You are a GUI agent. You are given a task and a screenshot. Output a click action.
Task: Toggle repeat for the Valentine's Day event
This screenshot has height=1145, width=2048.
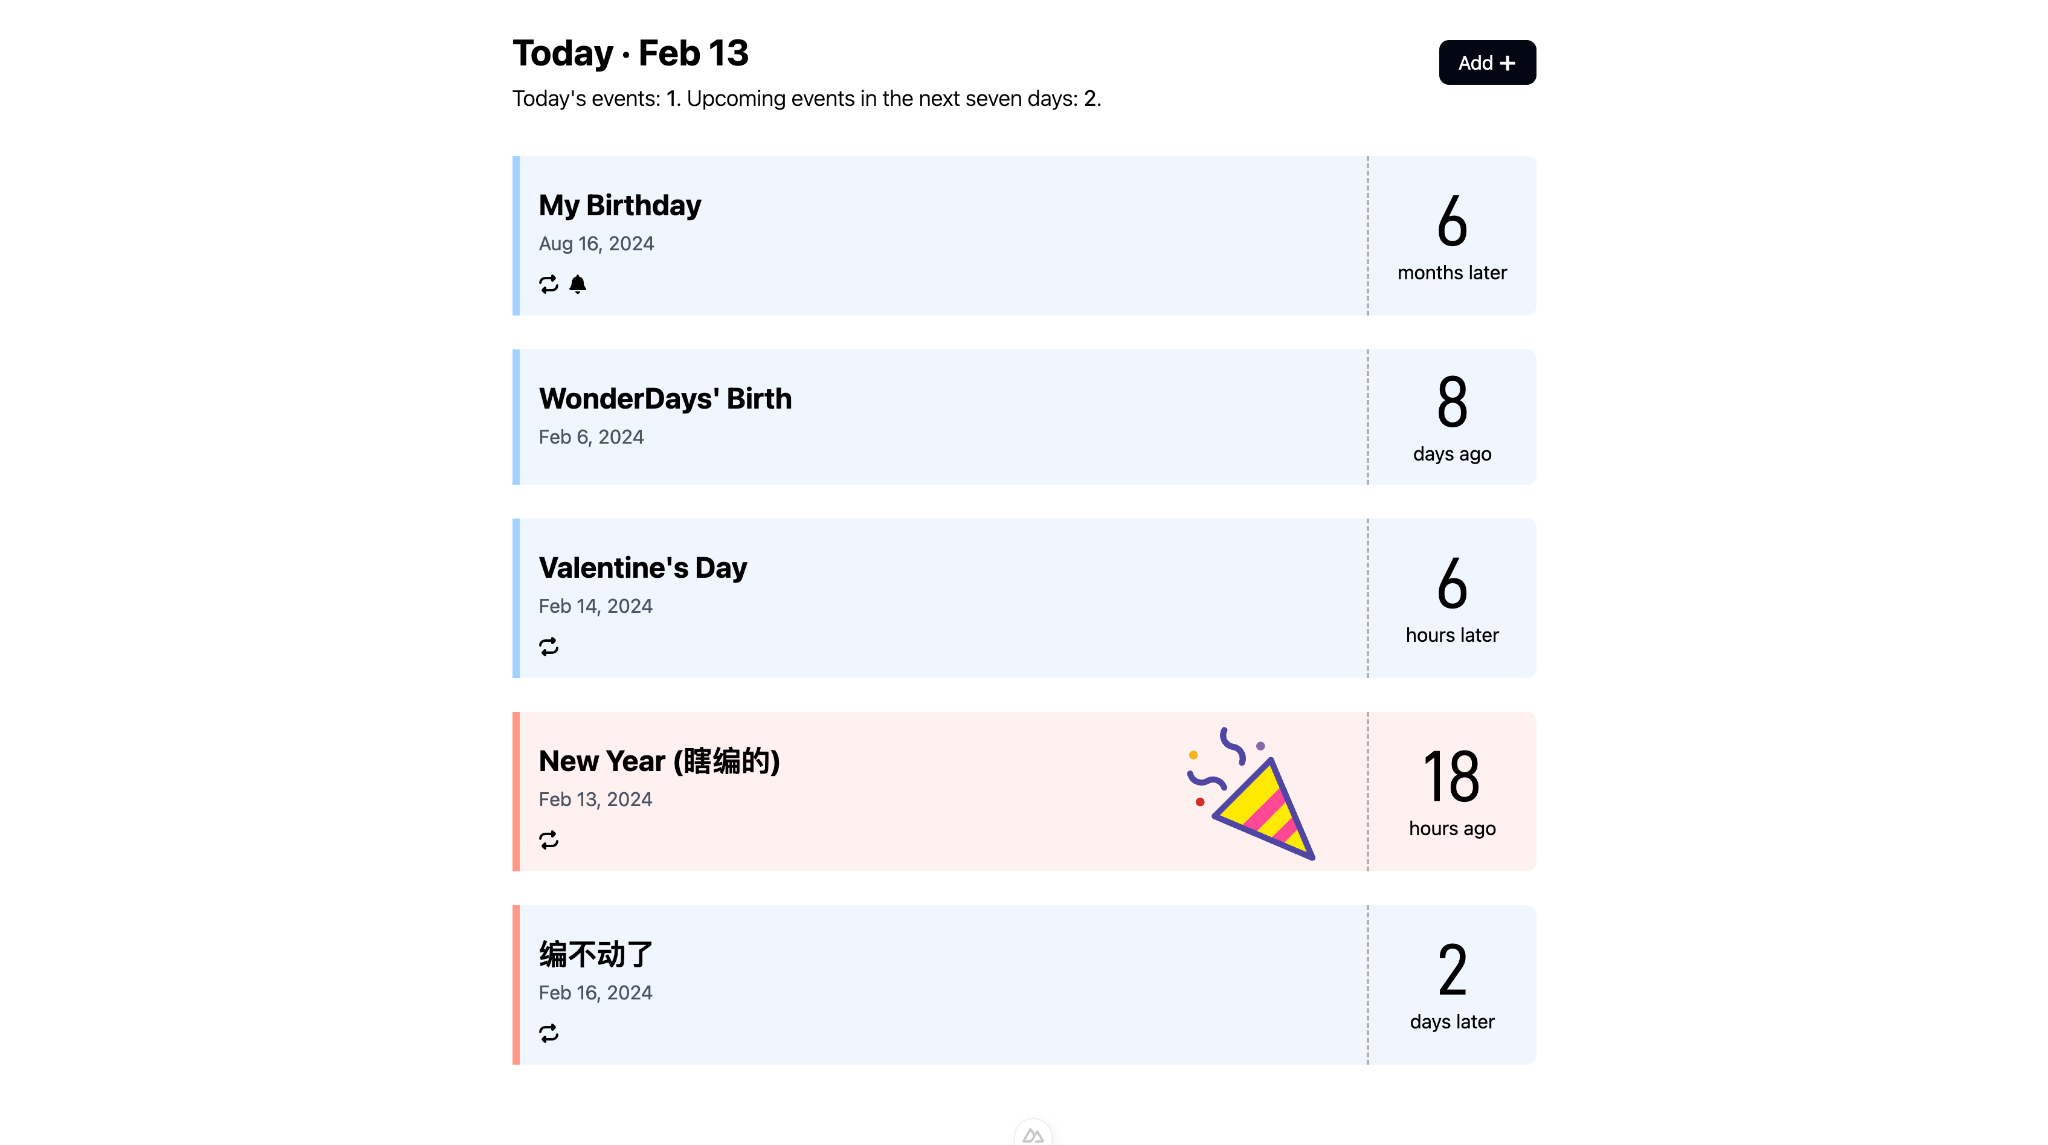click(x=549, y=646)
